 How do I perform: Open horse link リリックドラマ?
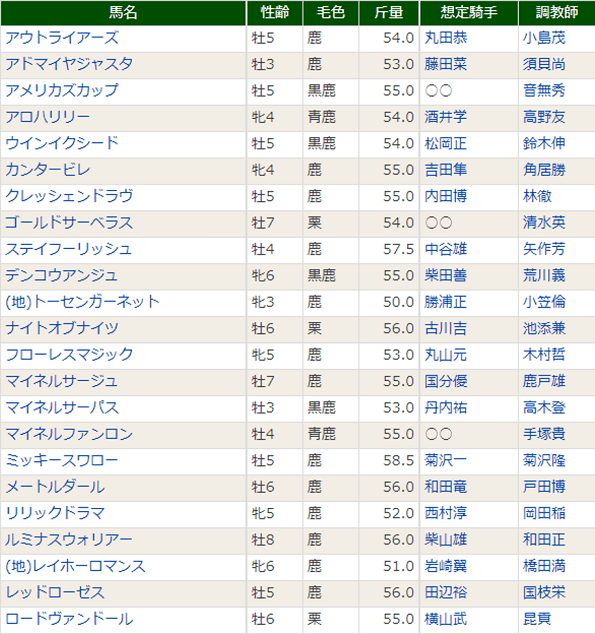55,514
